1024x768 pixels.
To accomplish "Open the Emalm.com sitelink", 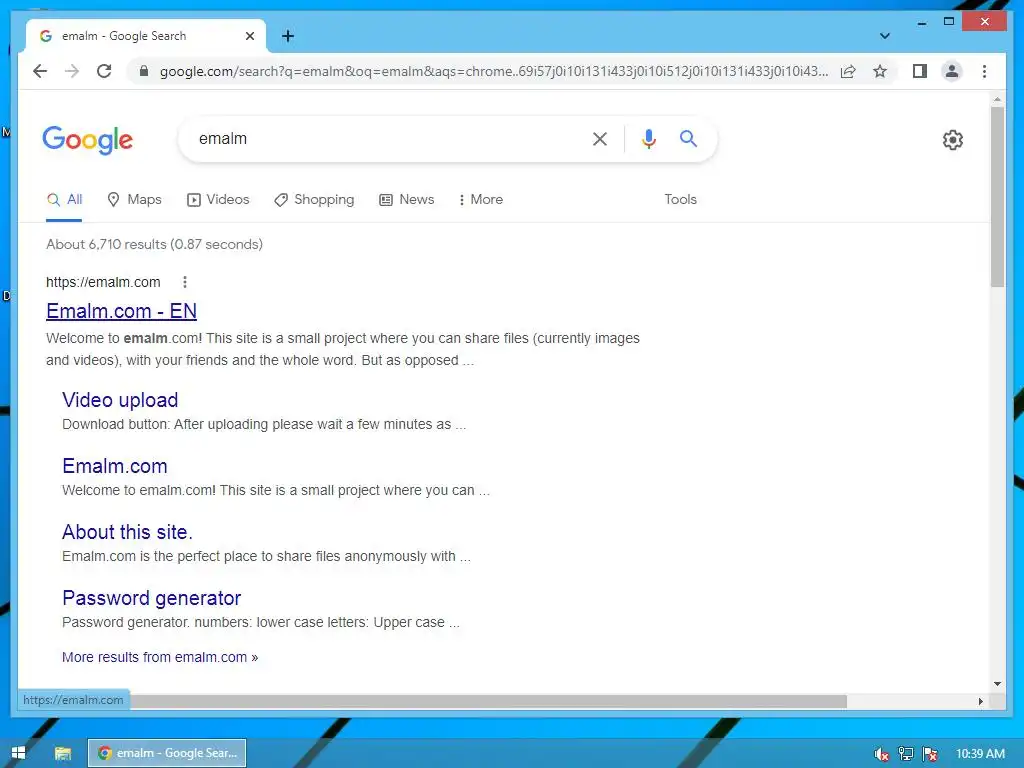I will 115,466.
